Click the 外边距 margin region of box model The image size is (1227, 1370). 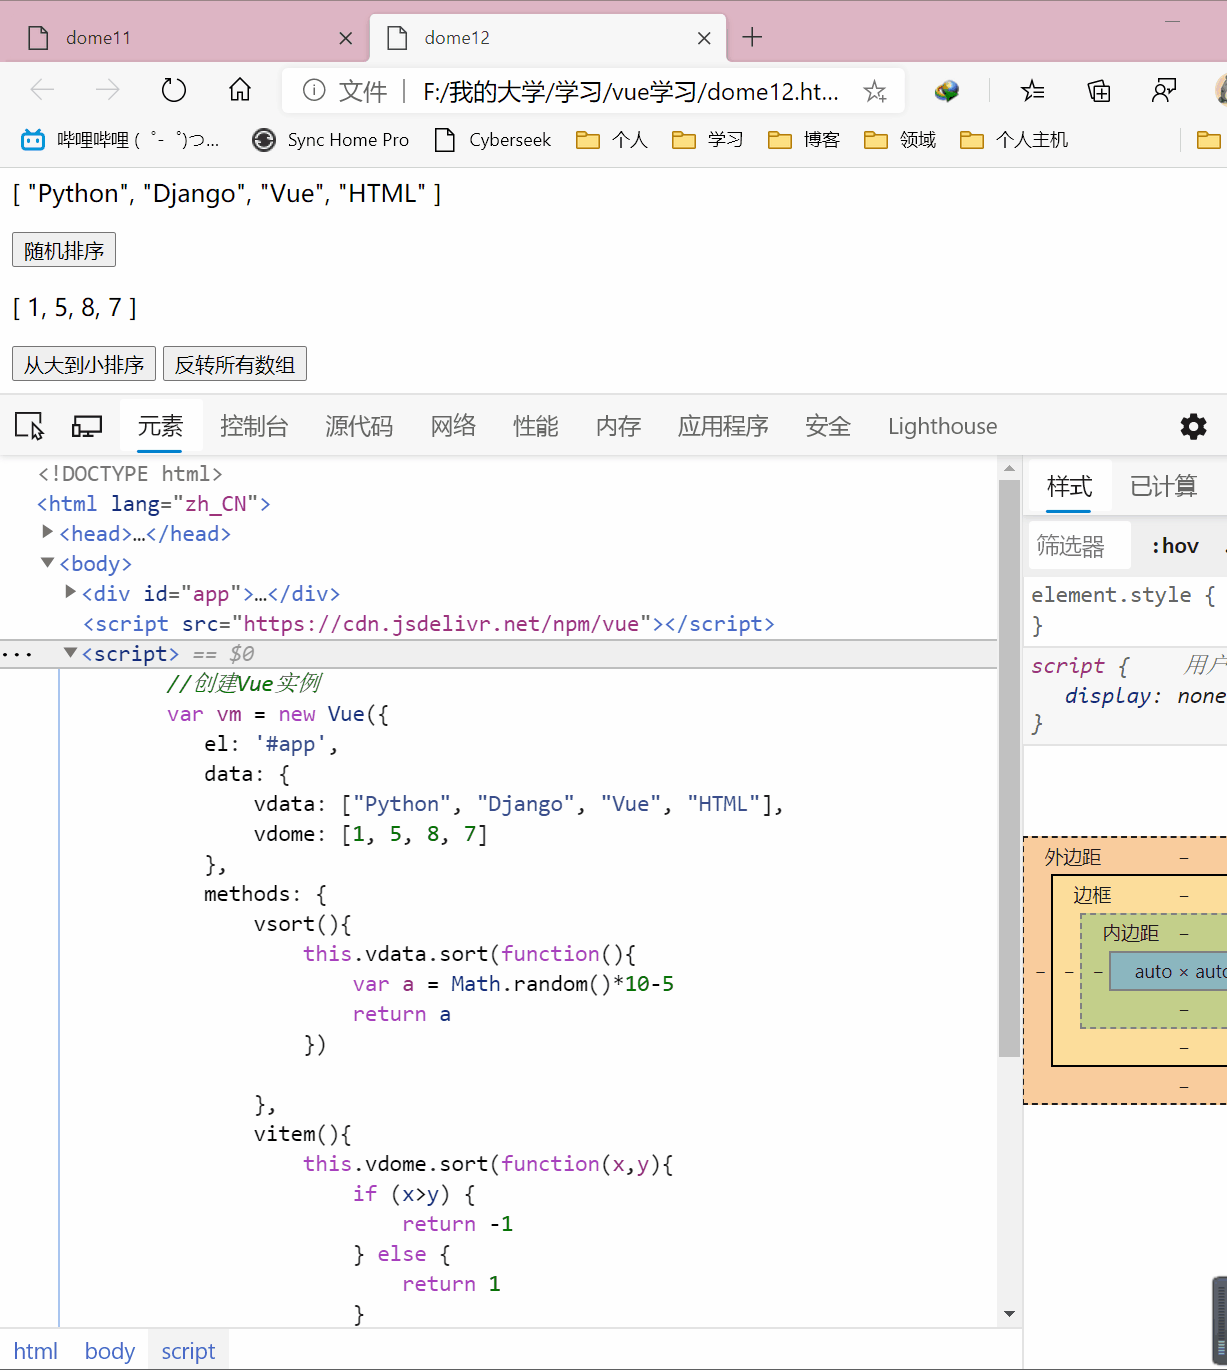1072,857
